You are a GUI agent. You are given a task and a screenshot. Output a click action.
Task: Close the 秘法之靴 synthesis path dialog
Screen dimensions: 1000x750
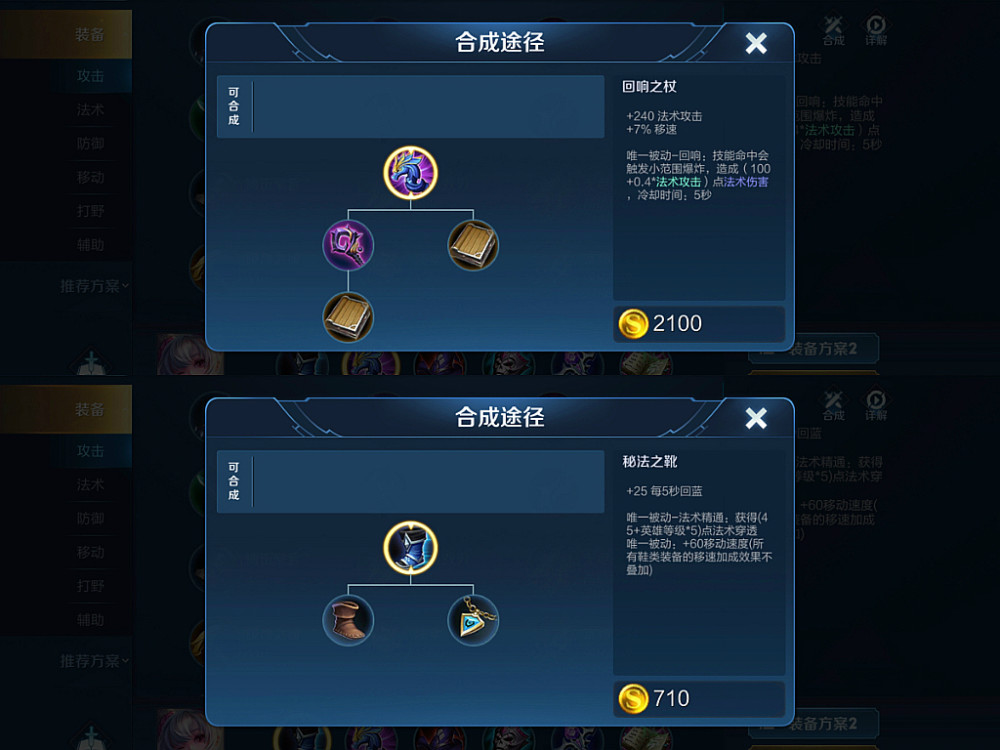click(756, 418)
